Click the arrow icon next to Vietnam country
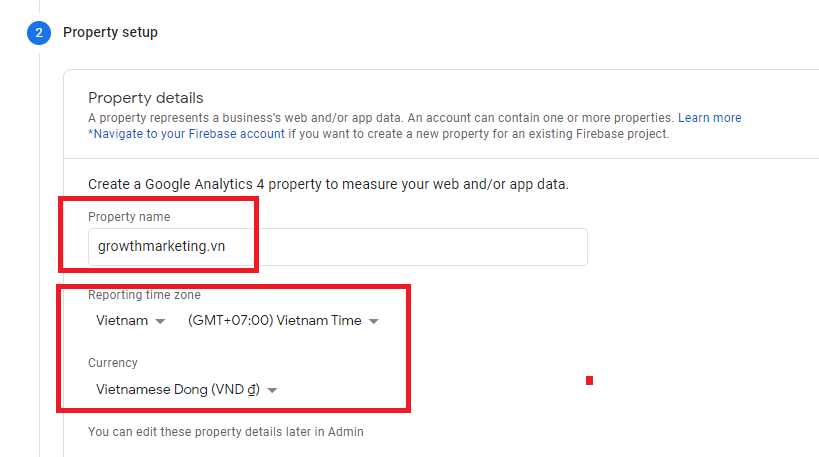Image resolution: width=819 pixels, height=457 pixels. click(160, 321)
